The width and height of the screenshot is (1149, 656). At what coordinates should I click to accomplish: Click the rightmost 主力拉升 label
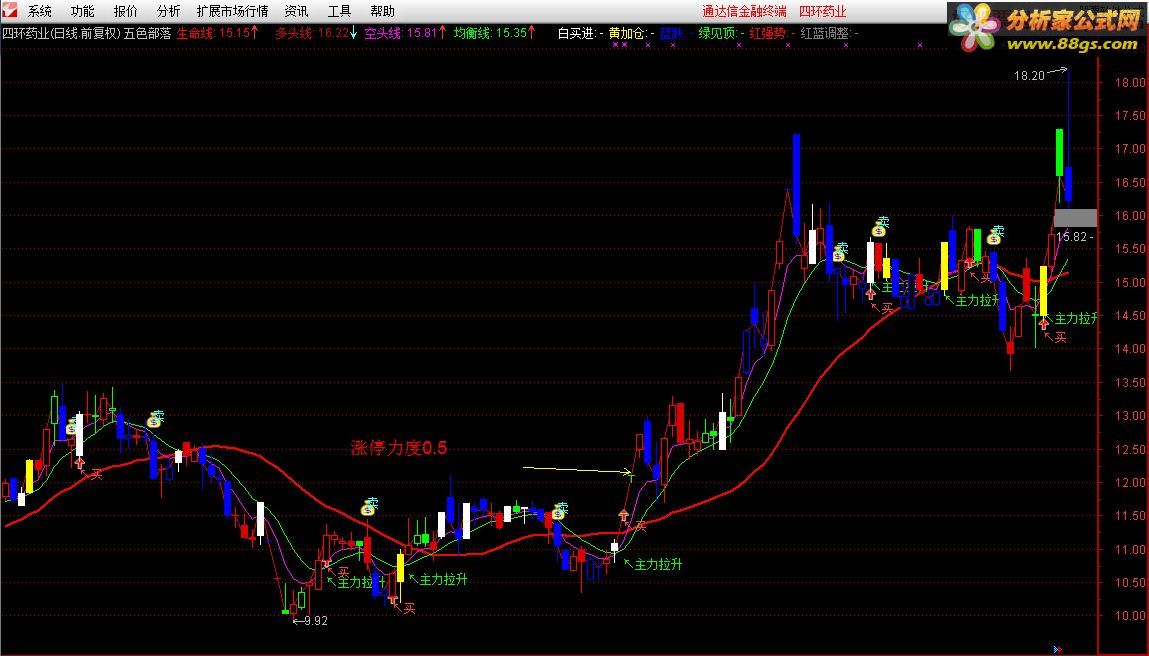click(x=1076, y=319)
